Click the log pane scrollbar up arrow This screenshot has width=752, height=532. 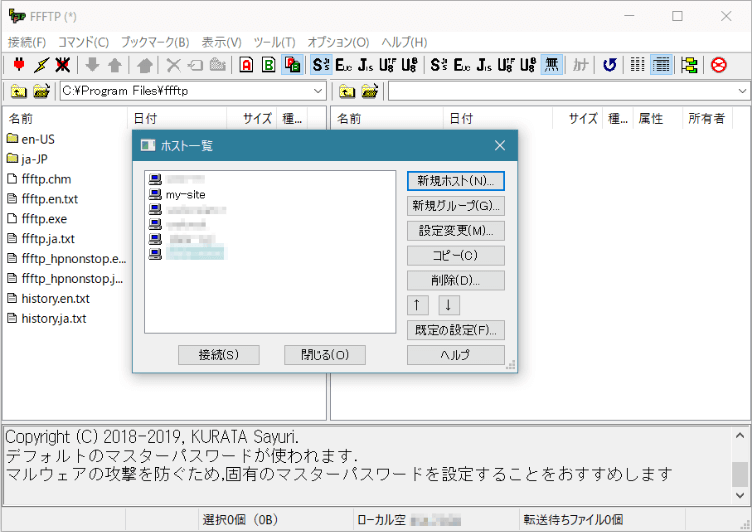(x=740, y=435)
